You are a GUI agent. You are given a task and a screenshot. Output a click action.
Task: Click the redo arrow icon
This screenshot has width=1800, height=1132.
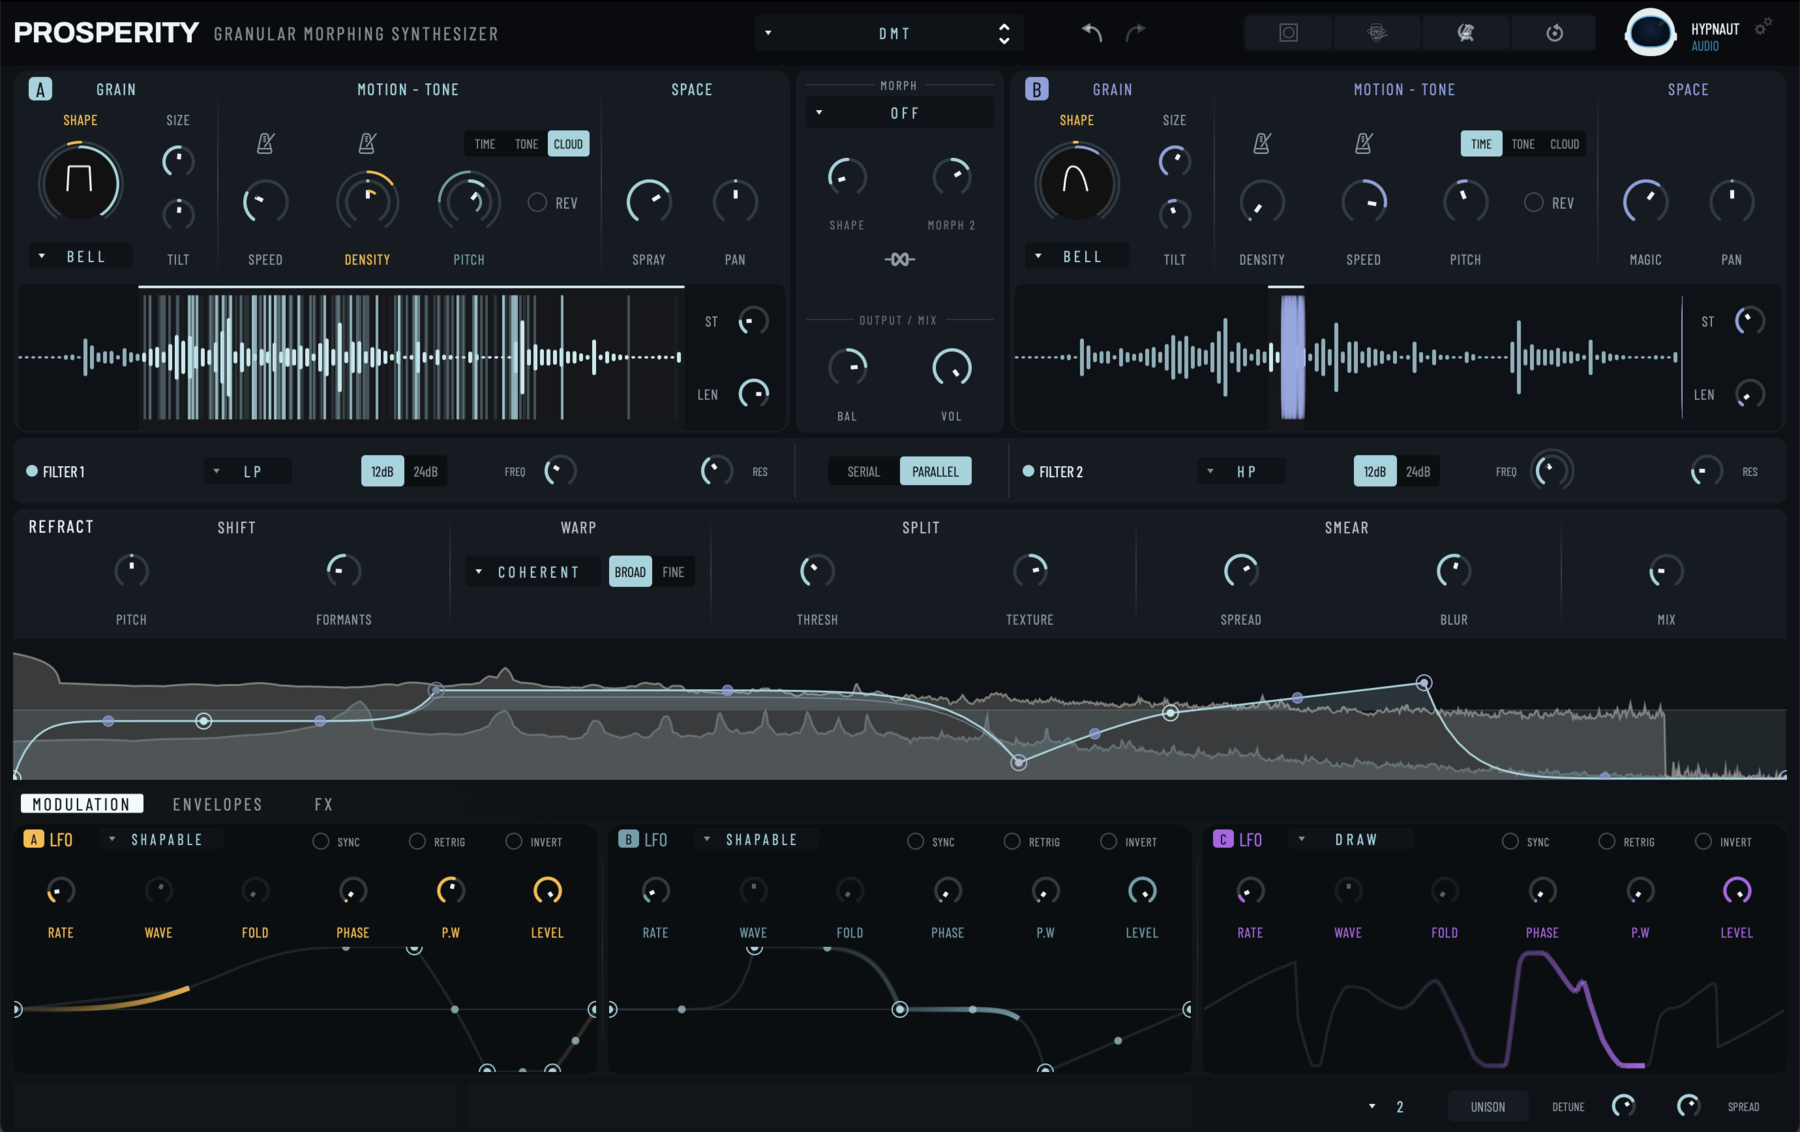coord(1136,33)
